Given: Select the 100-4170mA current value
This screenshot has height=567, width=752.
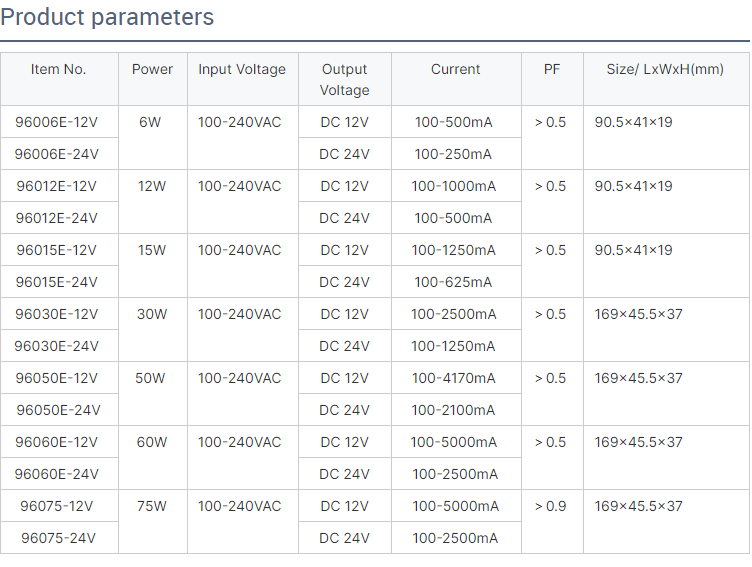Looking at the screenshot, I should click(x=453, y=378).
